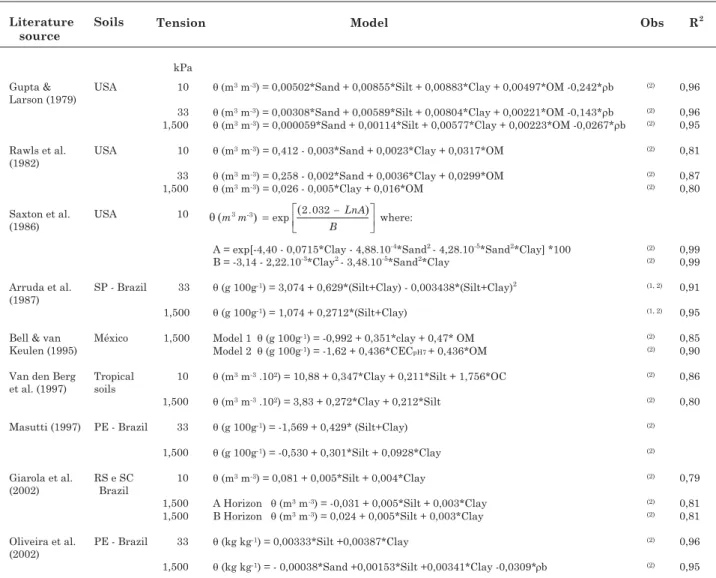Click equation starting '0,000059*Sand'

(x=419, y=125)
